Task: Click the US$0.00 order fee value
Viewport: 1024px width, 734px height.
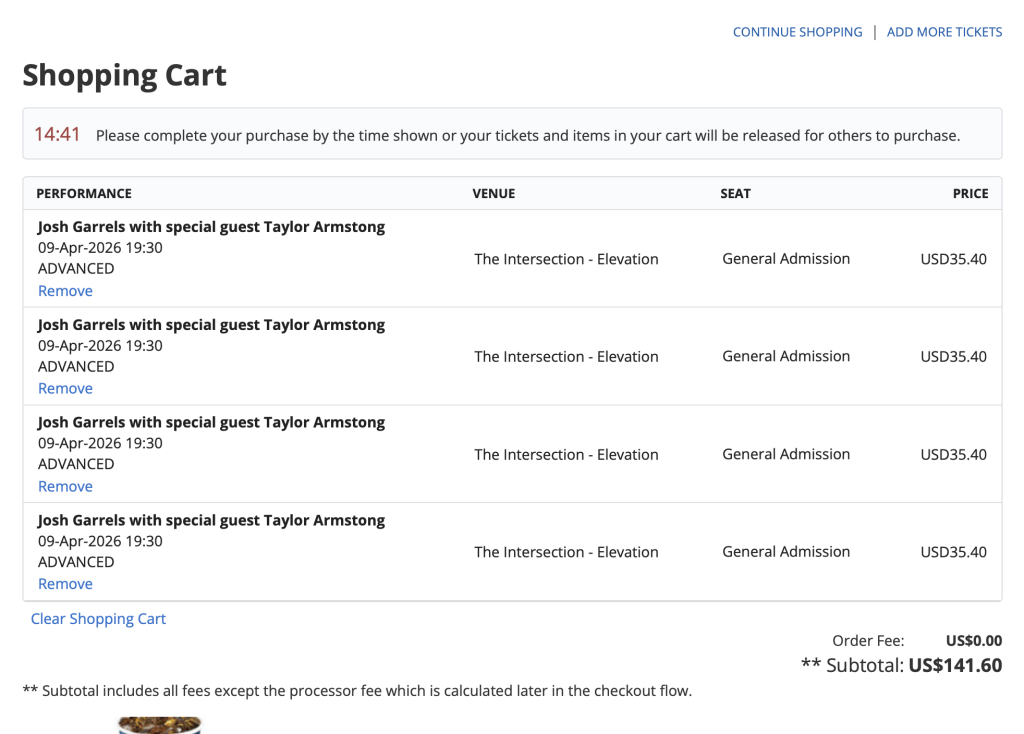Action: click(x=973, y=641)
